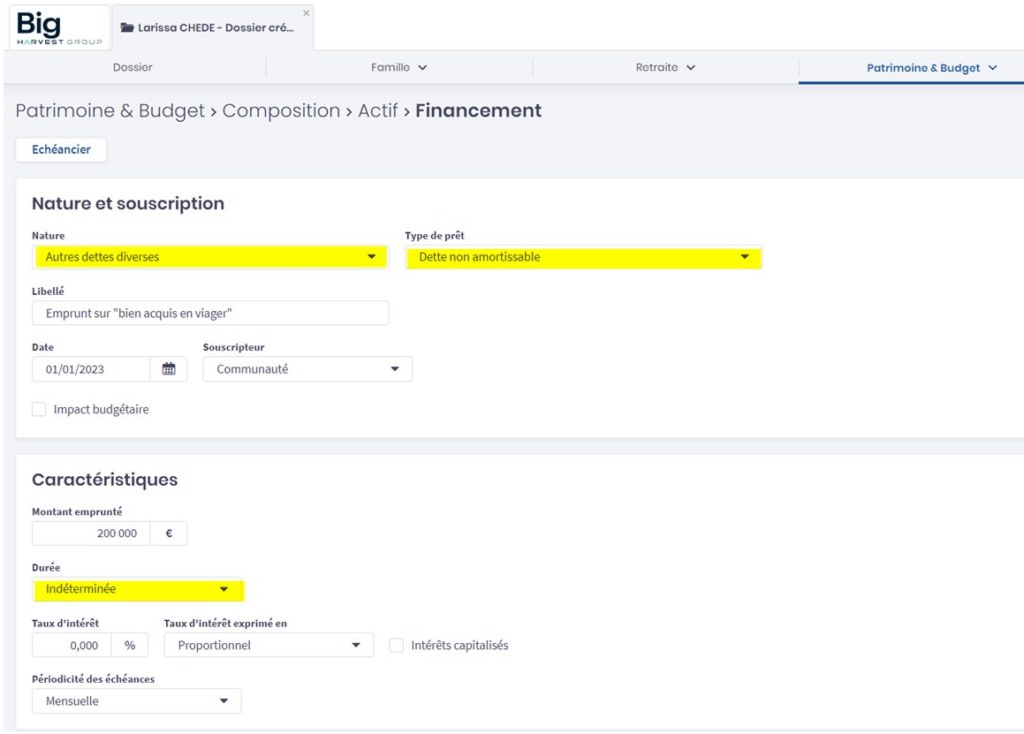Close the Larissa CHEDE dossier tab
This screenshot has height=734, width=1024.
tap(306, 13)
